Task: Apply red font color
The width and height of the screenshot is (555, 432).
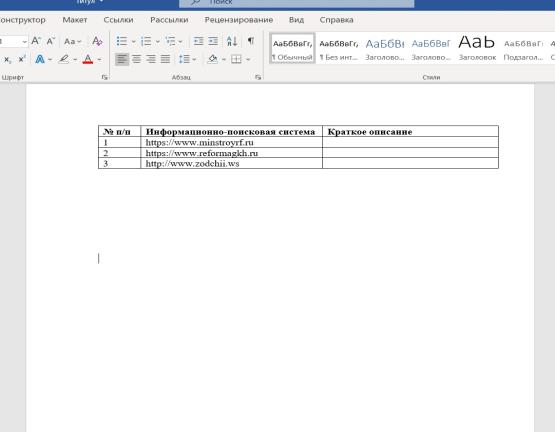Action: click(88, 59)
